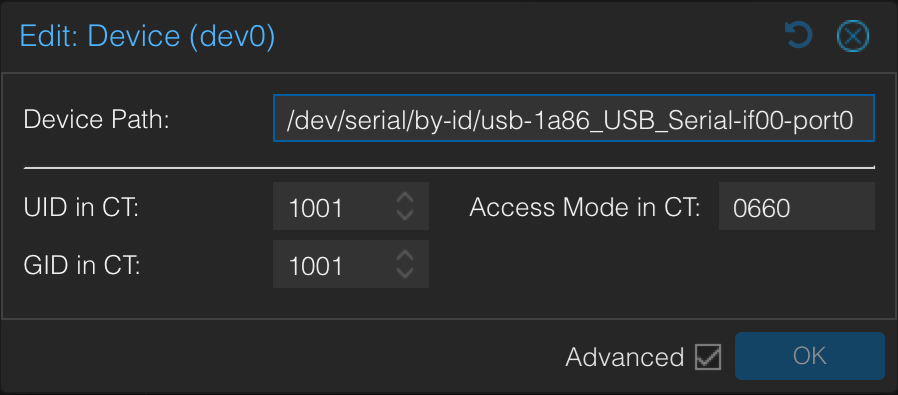This screenshot has height=395, width=898.
Task: Select the Access Mode in CT field showing 0660
Action: coord(797,206)
